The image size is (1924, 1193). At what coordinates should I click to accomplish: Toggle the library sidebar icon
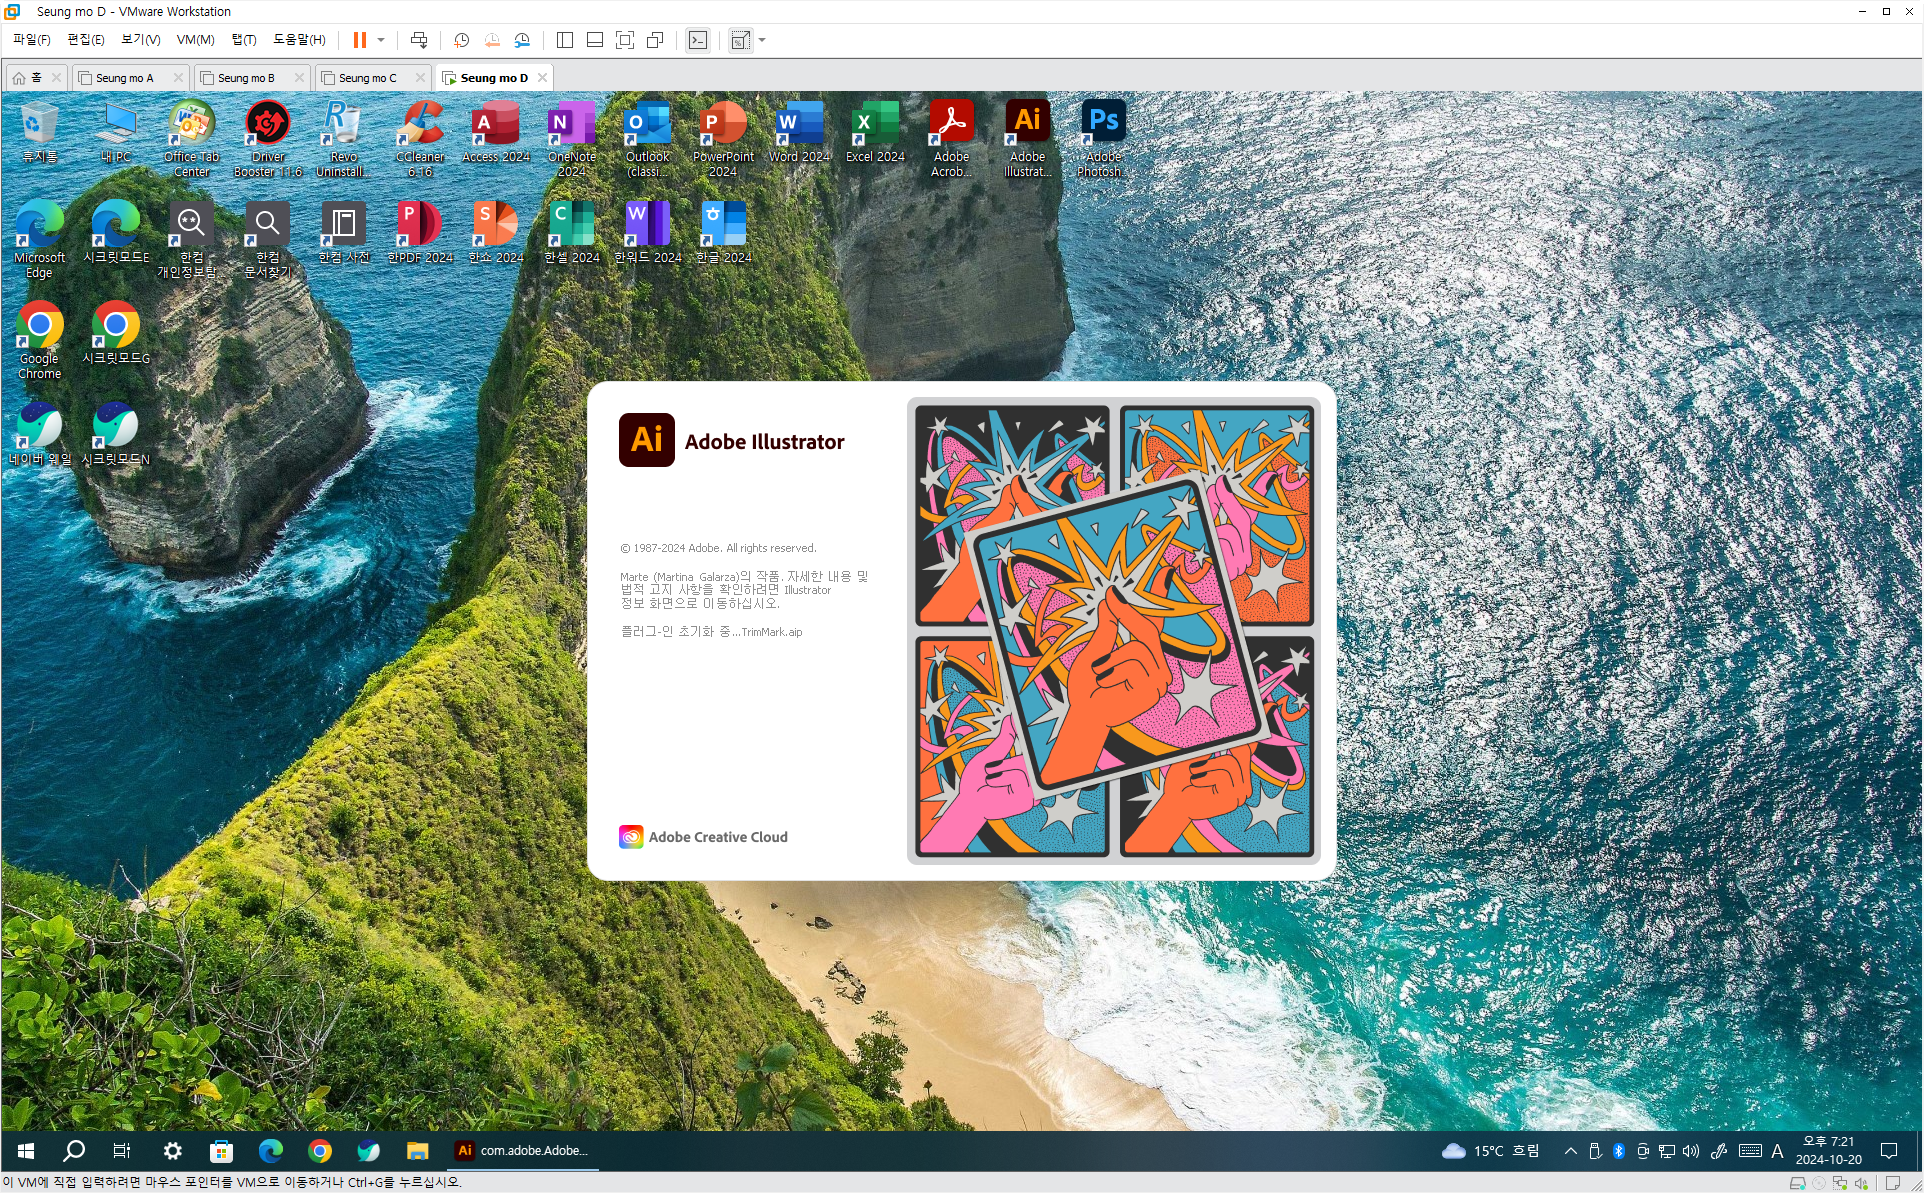coord(565,40)
